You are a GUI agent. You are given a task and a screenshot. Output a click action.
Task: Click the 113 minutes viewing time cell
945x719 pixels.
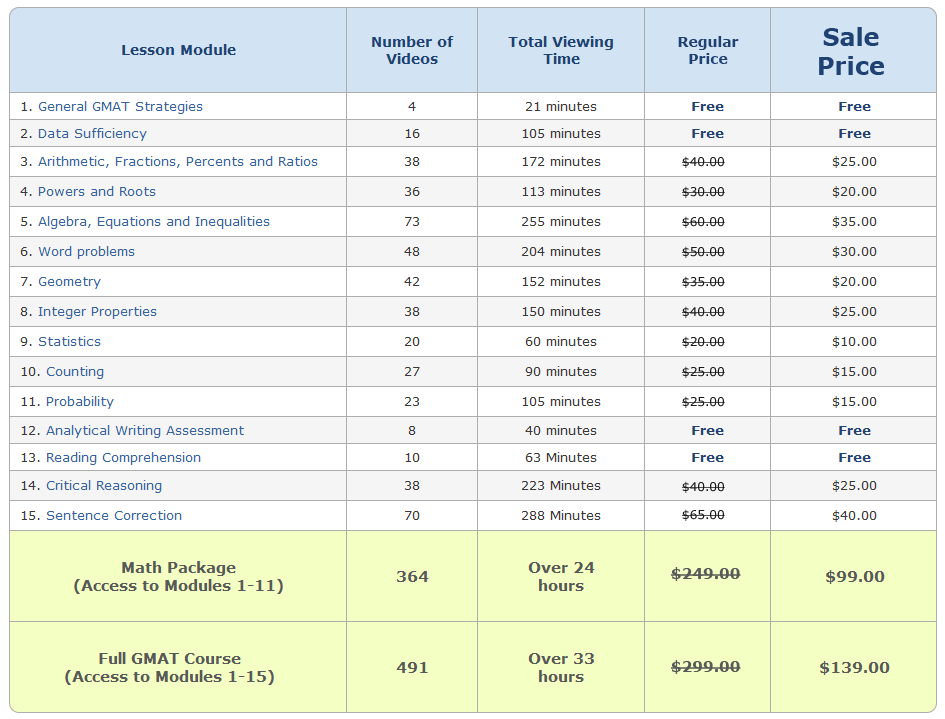point(561,192)
